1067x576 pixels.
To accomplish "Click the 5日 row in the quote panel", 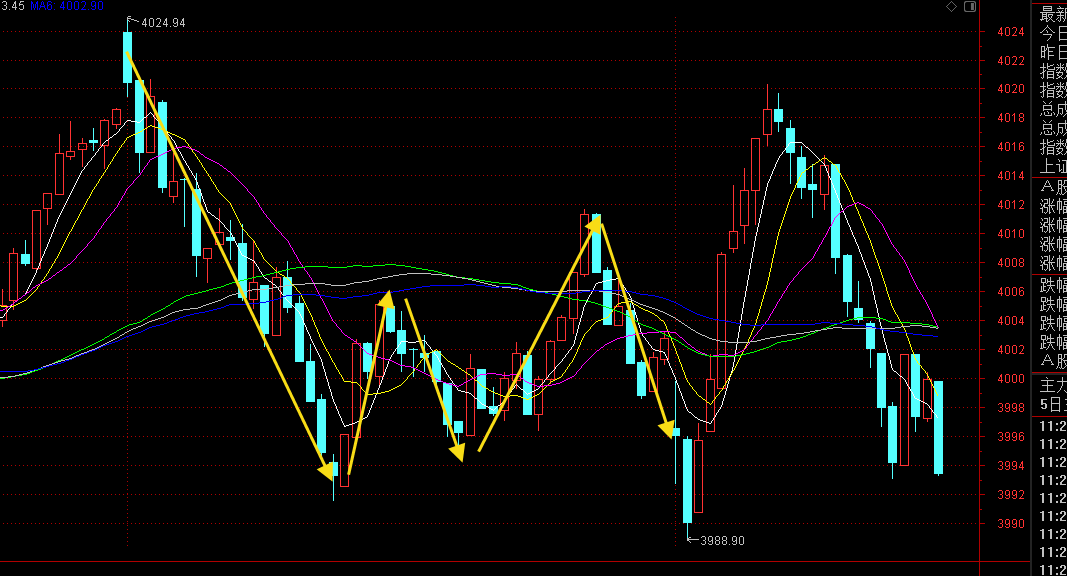I will (x=1052, y=404).
